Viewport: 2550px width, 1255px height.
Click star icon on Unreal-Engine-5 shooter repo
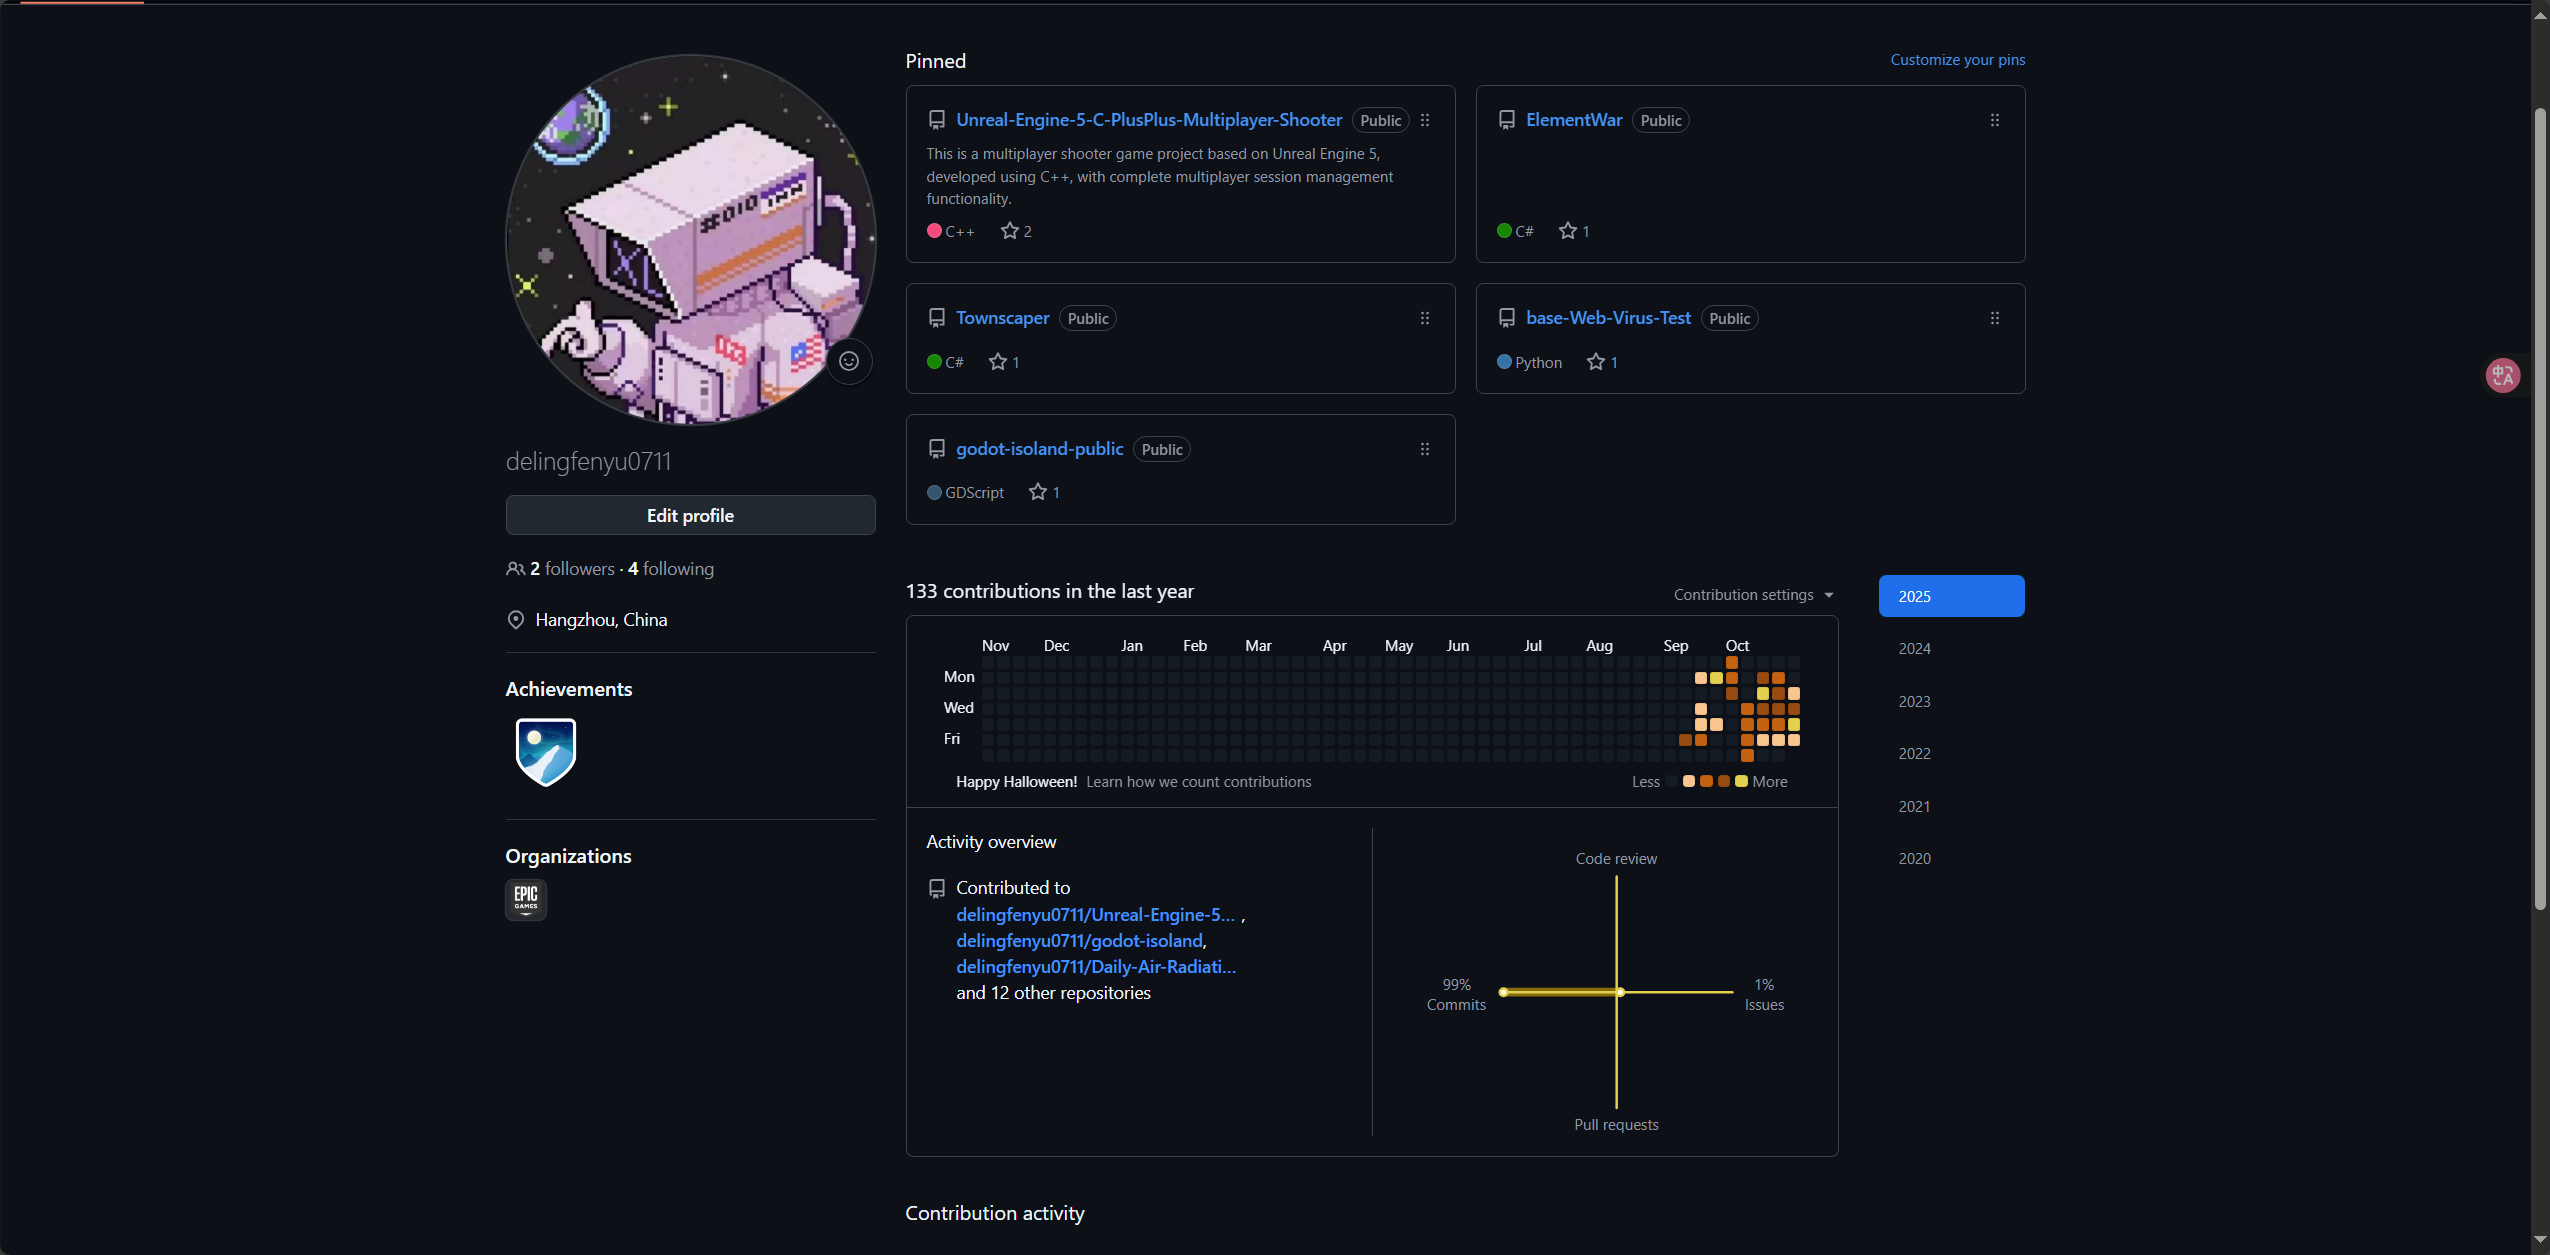click(1010, 231)
